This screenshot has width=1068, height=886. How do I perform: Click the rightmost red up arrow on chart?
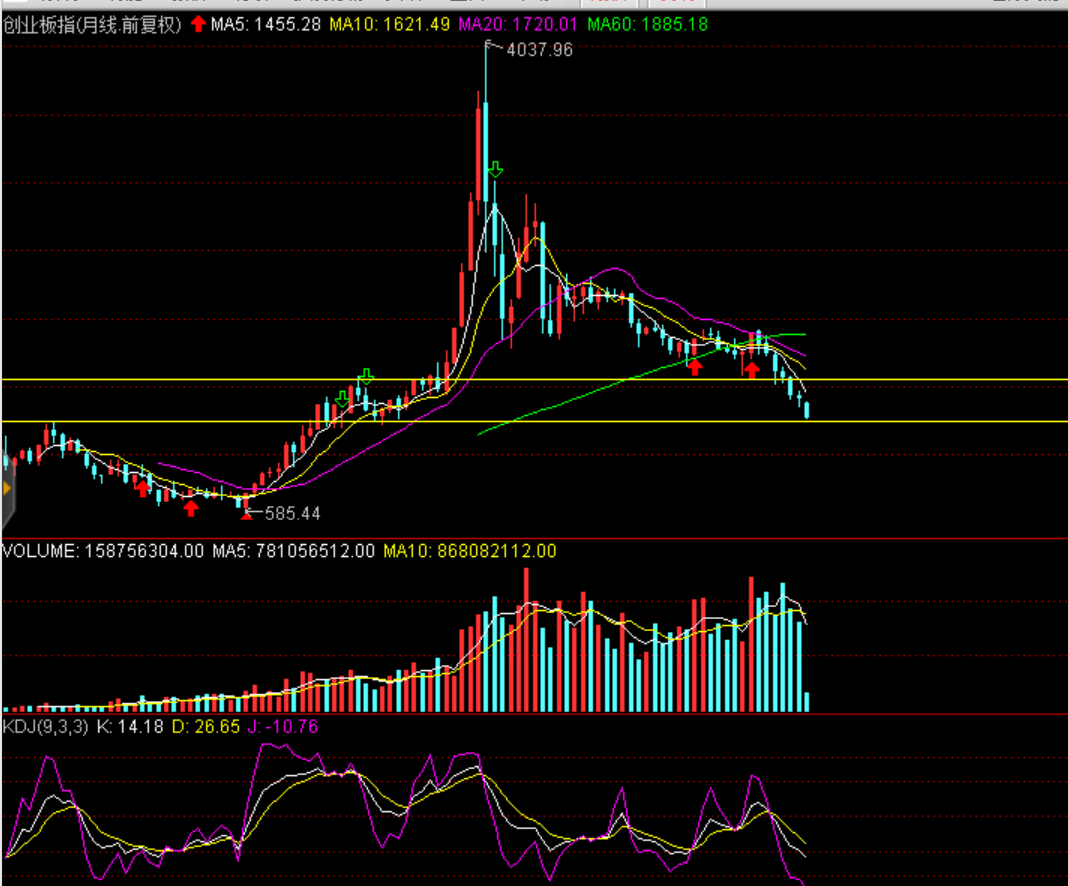tap(751, 370)
